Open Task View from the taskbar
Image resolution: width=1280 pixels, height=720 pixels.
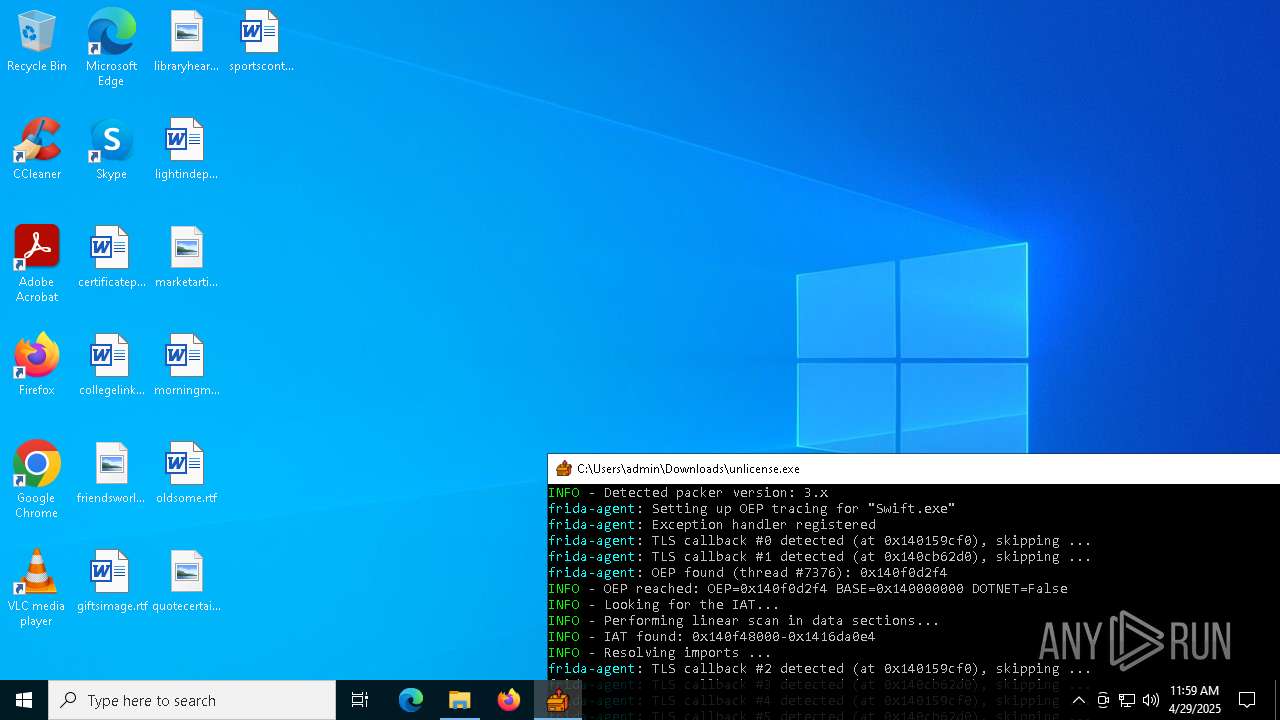tap(360, 700)
